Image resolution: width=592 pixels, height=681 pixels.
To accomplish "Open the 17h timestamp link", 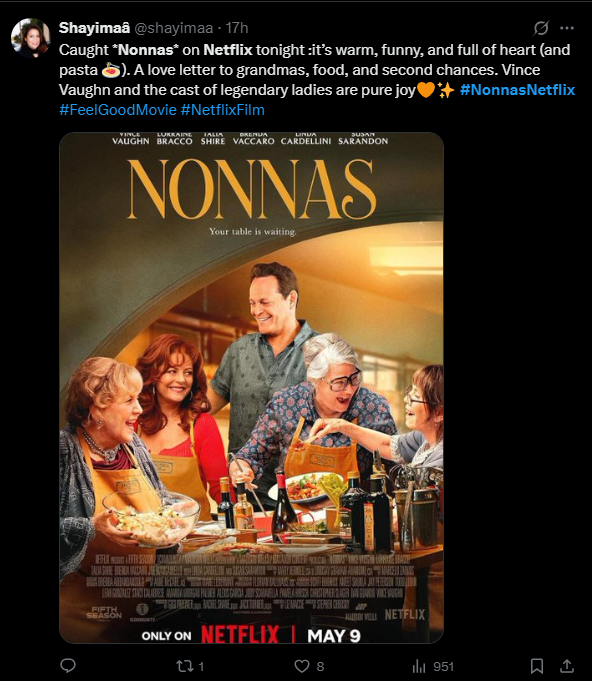I will (x=237, y=28).
